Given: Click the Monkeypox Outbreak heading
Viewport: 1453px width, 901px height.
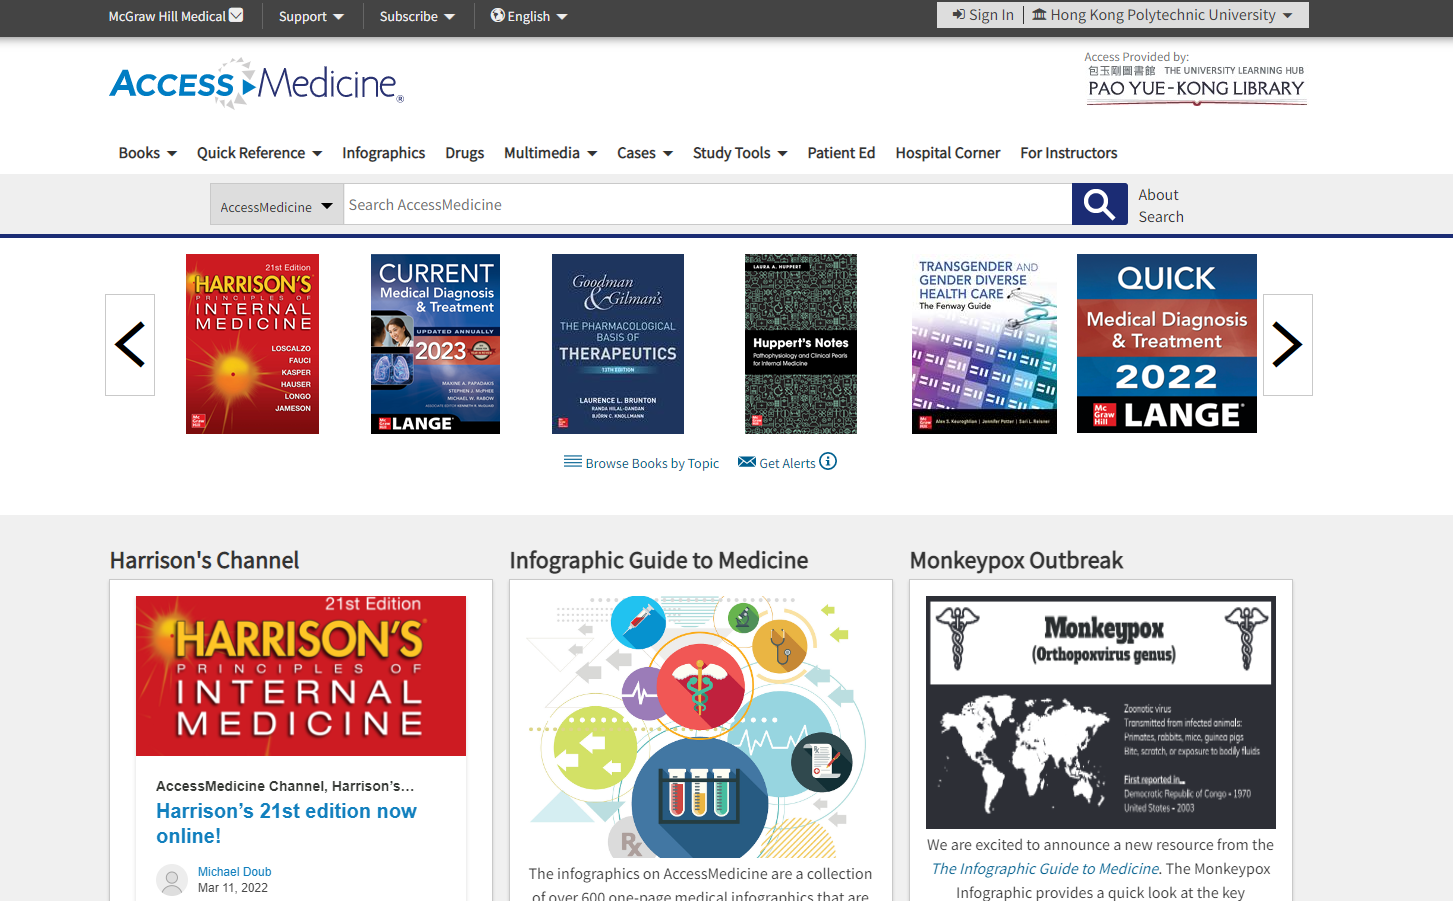Looking at the screenshot, I should pyautogui.click(x=1017, y=560).
